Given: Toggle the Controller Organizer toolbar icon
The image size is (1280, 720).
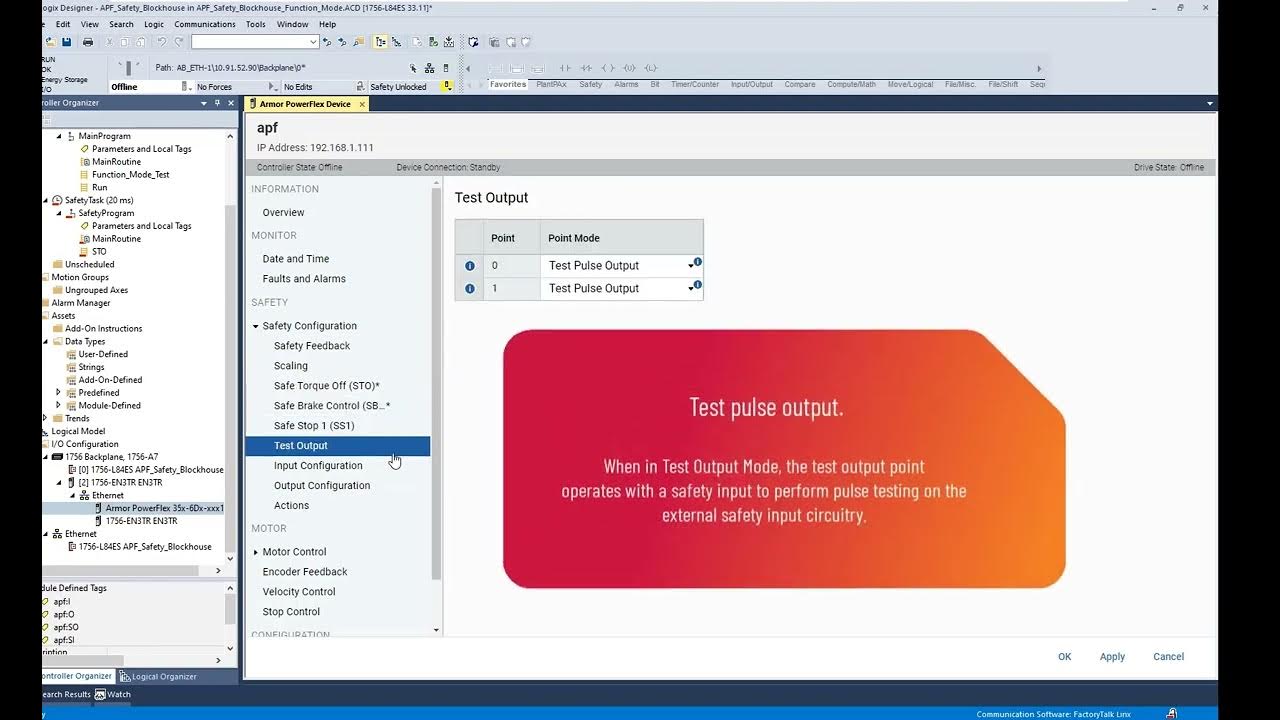Looking at the screenshot, I should [x=380, y=42].
